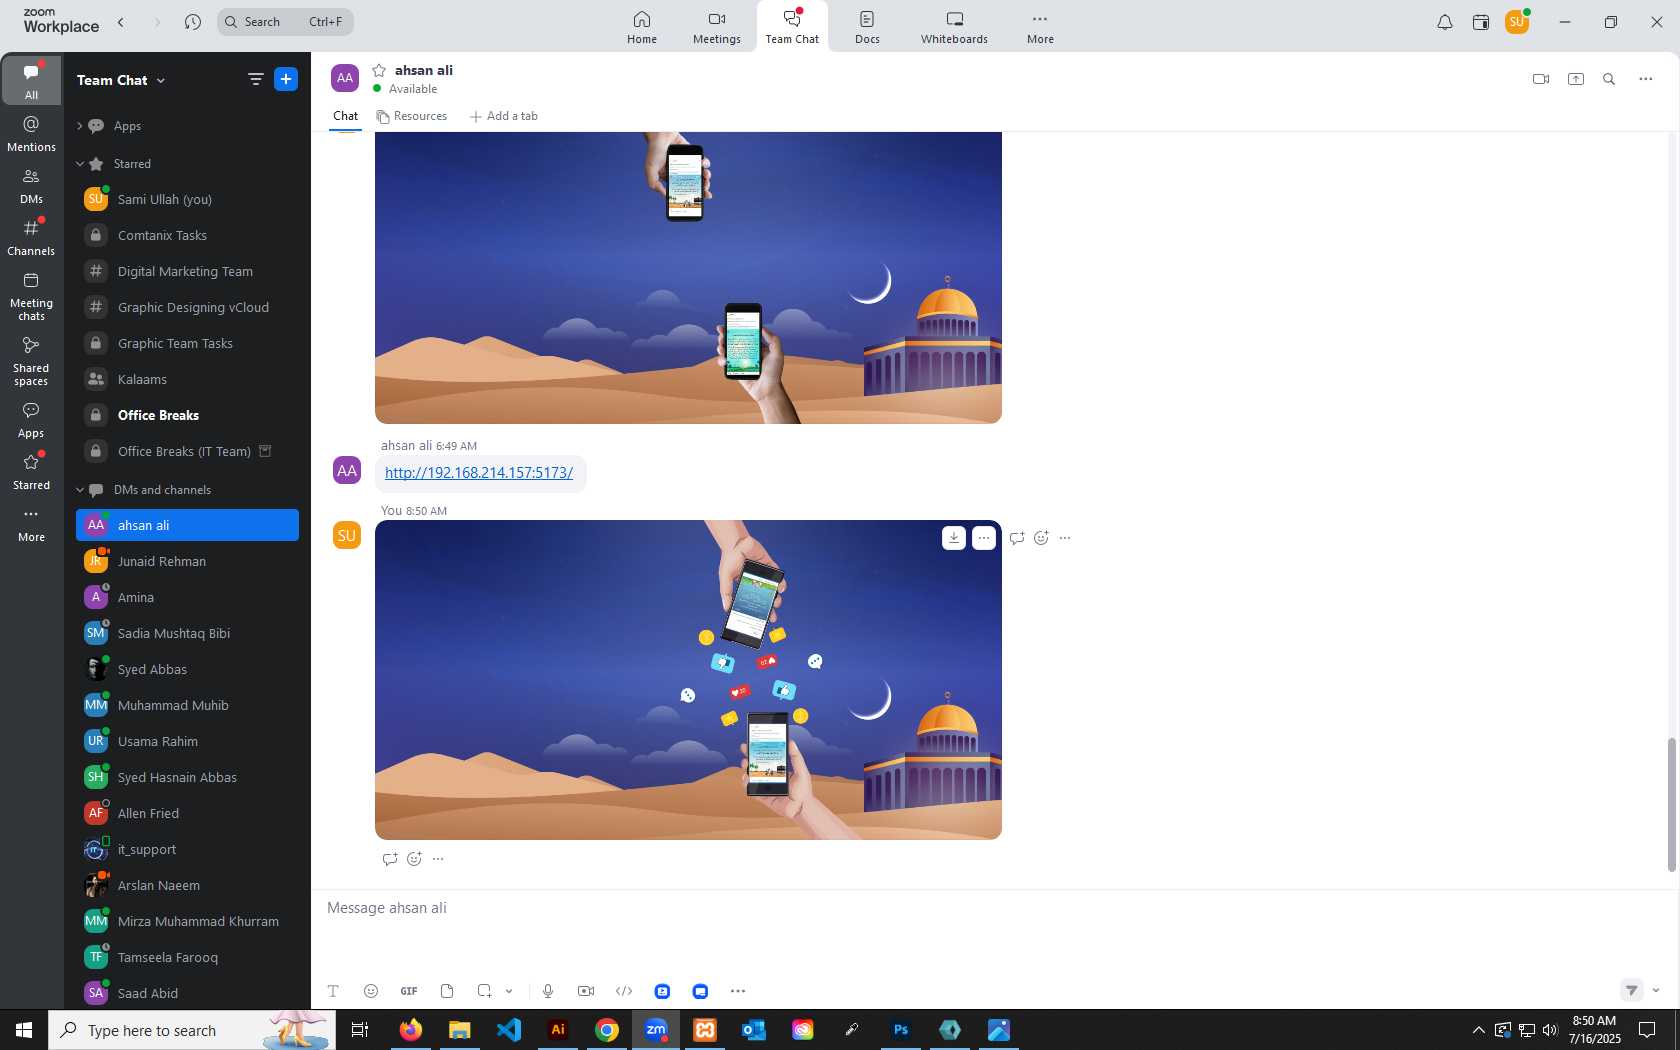Open Illustrator from the taskbar

[x=558, y=1030]
